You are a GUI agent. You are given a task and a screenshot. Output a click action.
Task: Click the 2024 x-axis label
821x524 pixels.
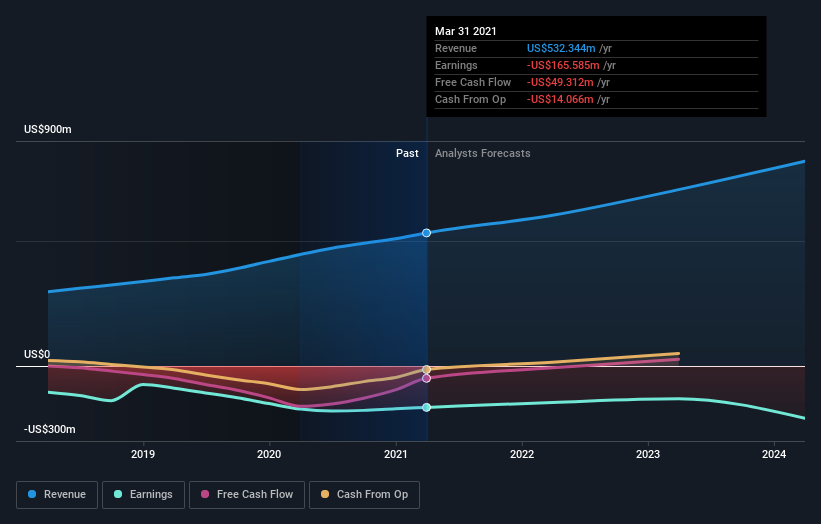774,454
